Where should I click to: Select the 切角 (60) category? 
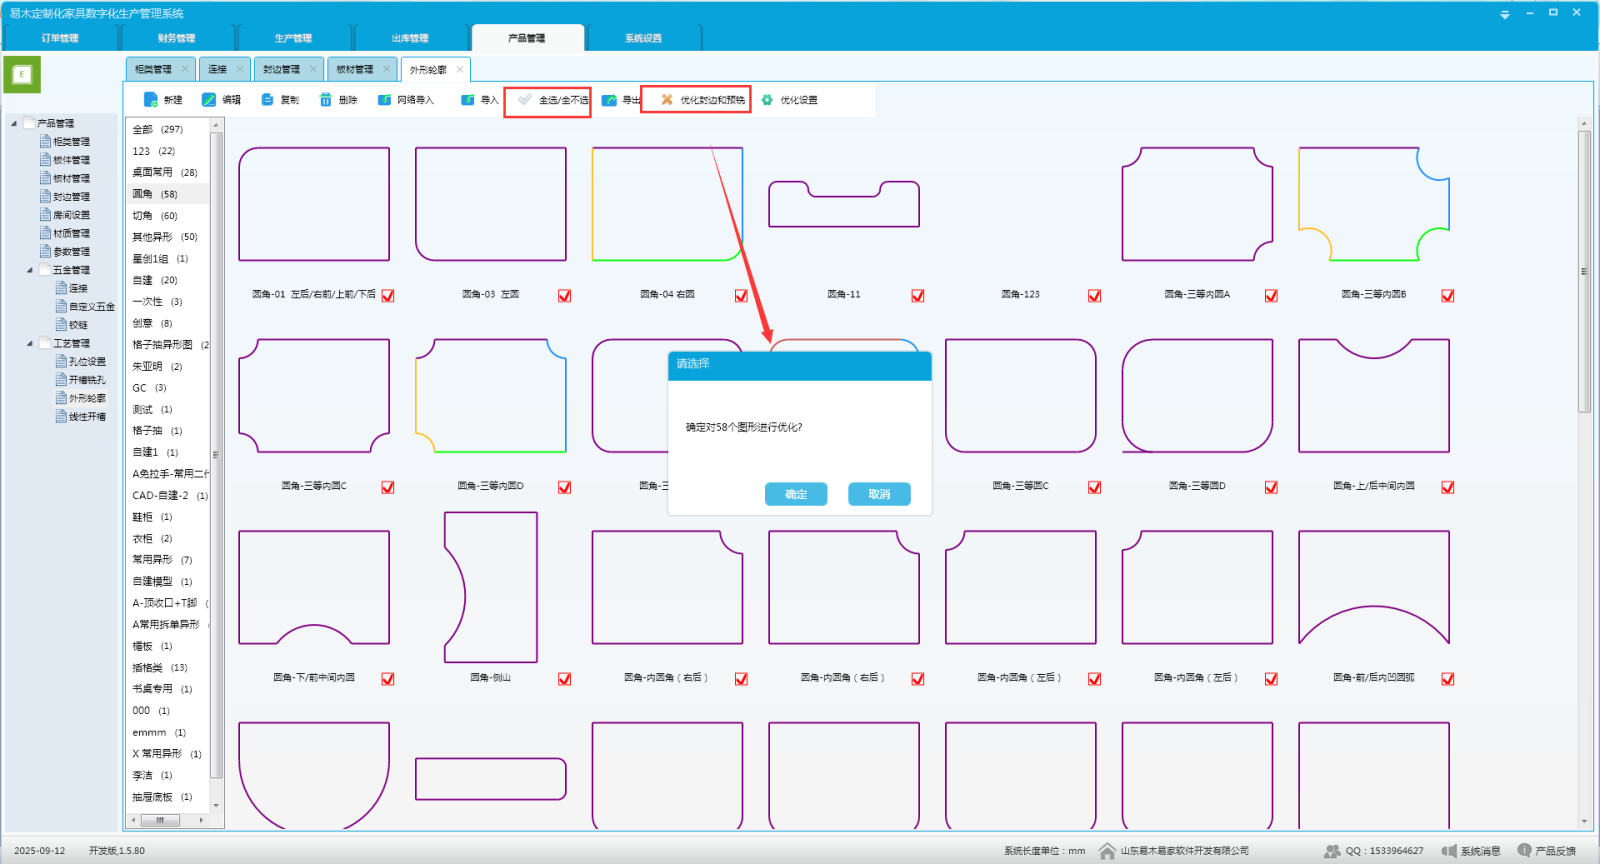(x=155, y=216)
